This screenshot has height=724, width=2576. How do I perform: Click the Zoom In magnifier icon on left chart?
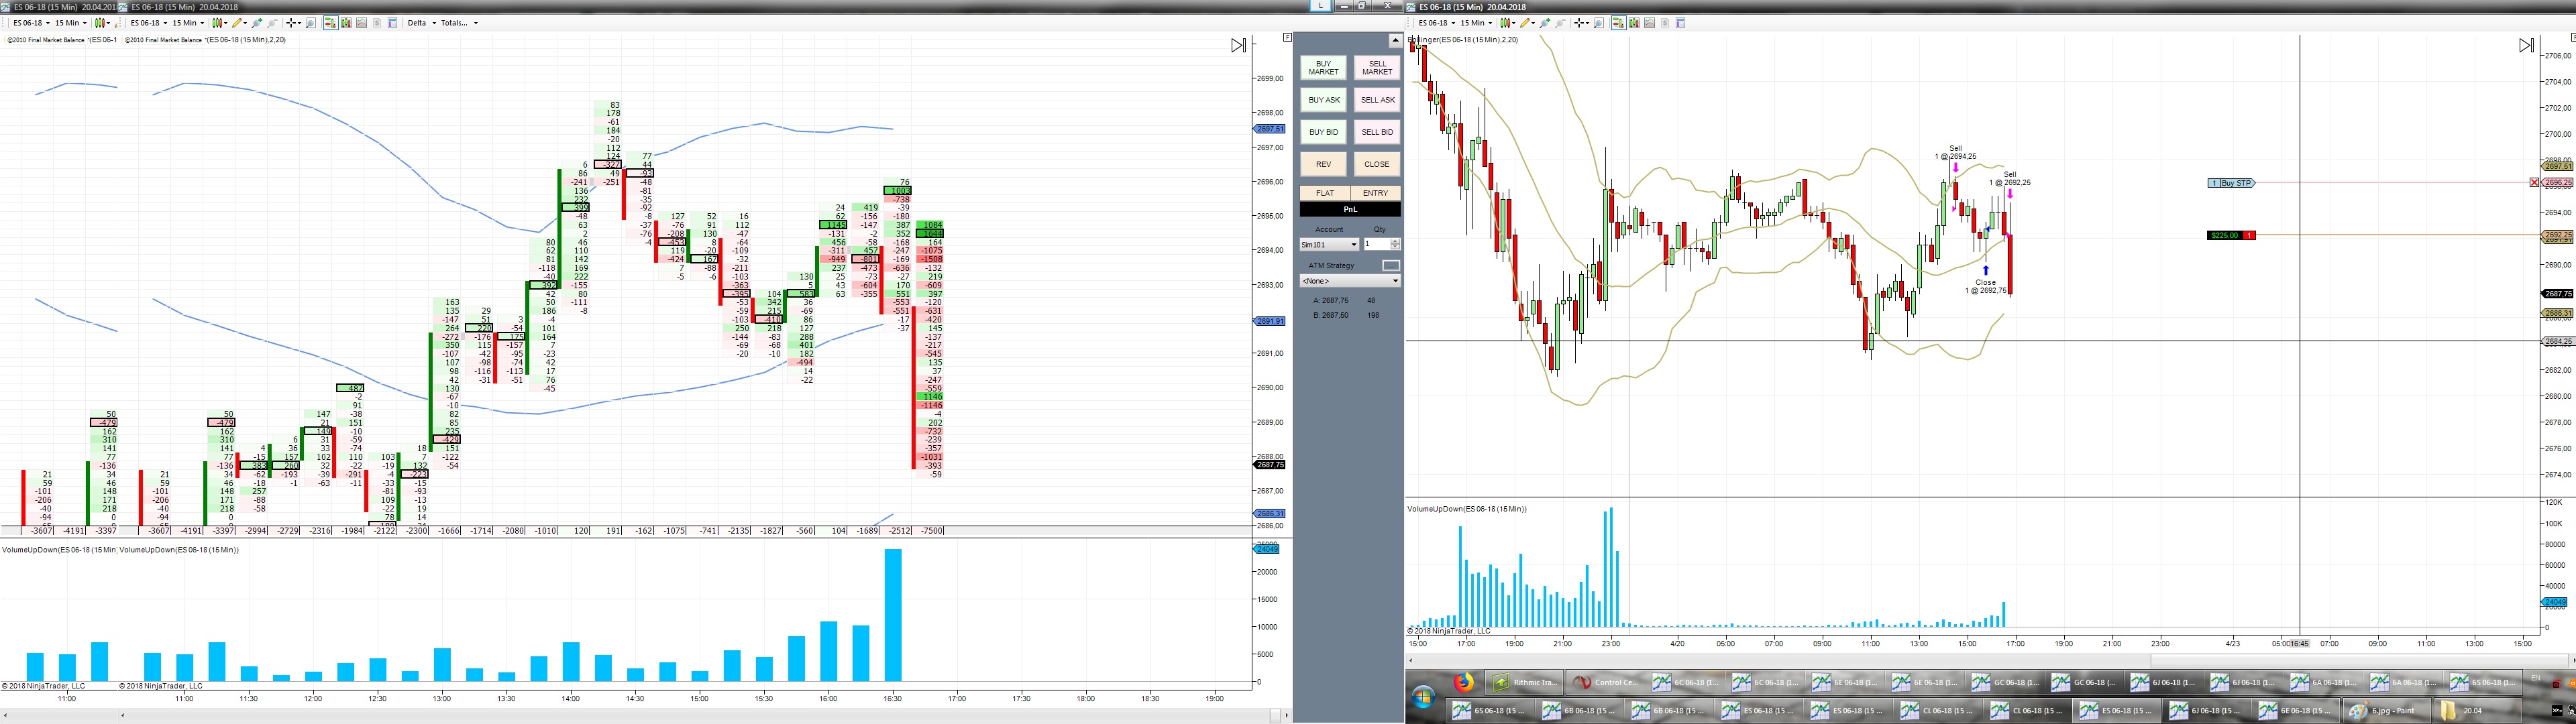[257, 23]
